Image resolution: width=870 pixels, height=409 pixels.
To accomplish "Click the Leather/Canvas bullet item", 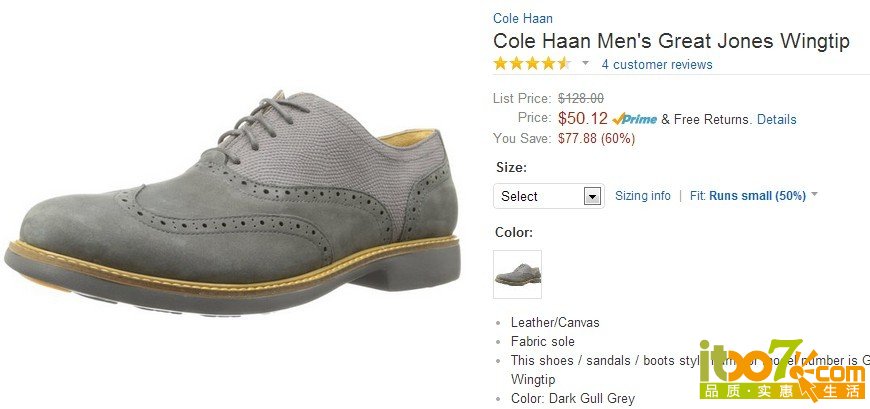I will click(x=555, y=322).
